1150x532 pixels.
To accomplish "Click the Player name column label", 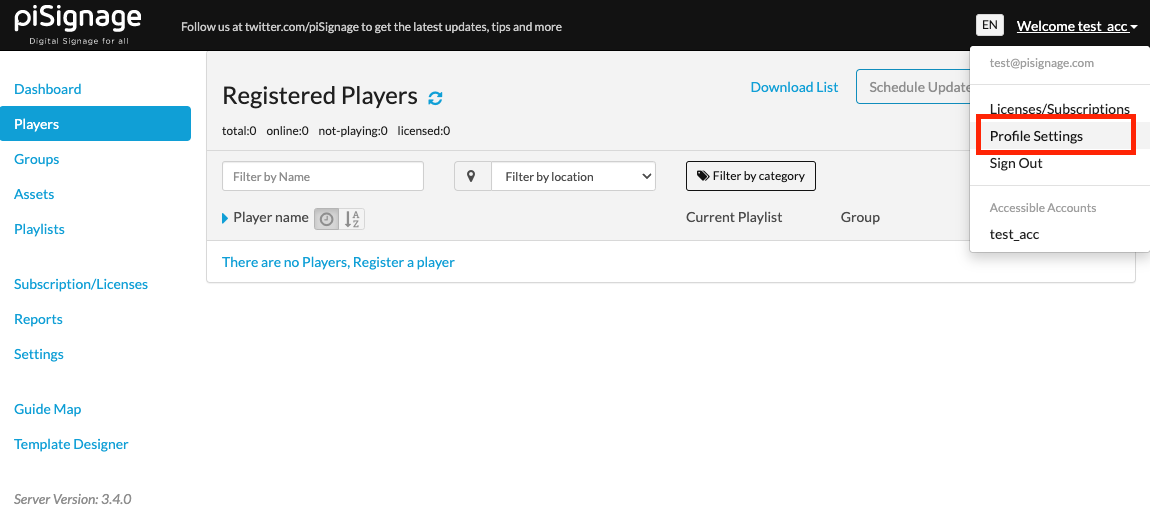I will 271,217.
